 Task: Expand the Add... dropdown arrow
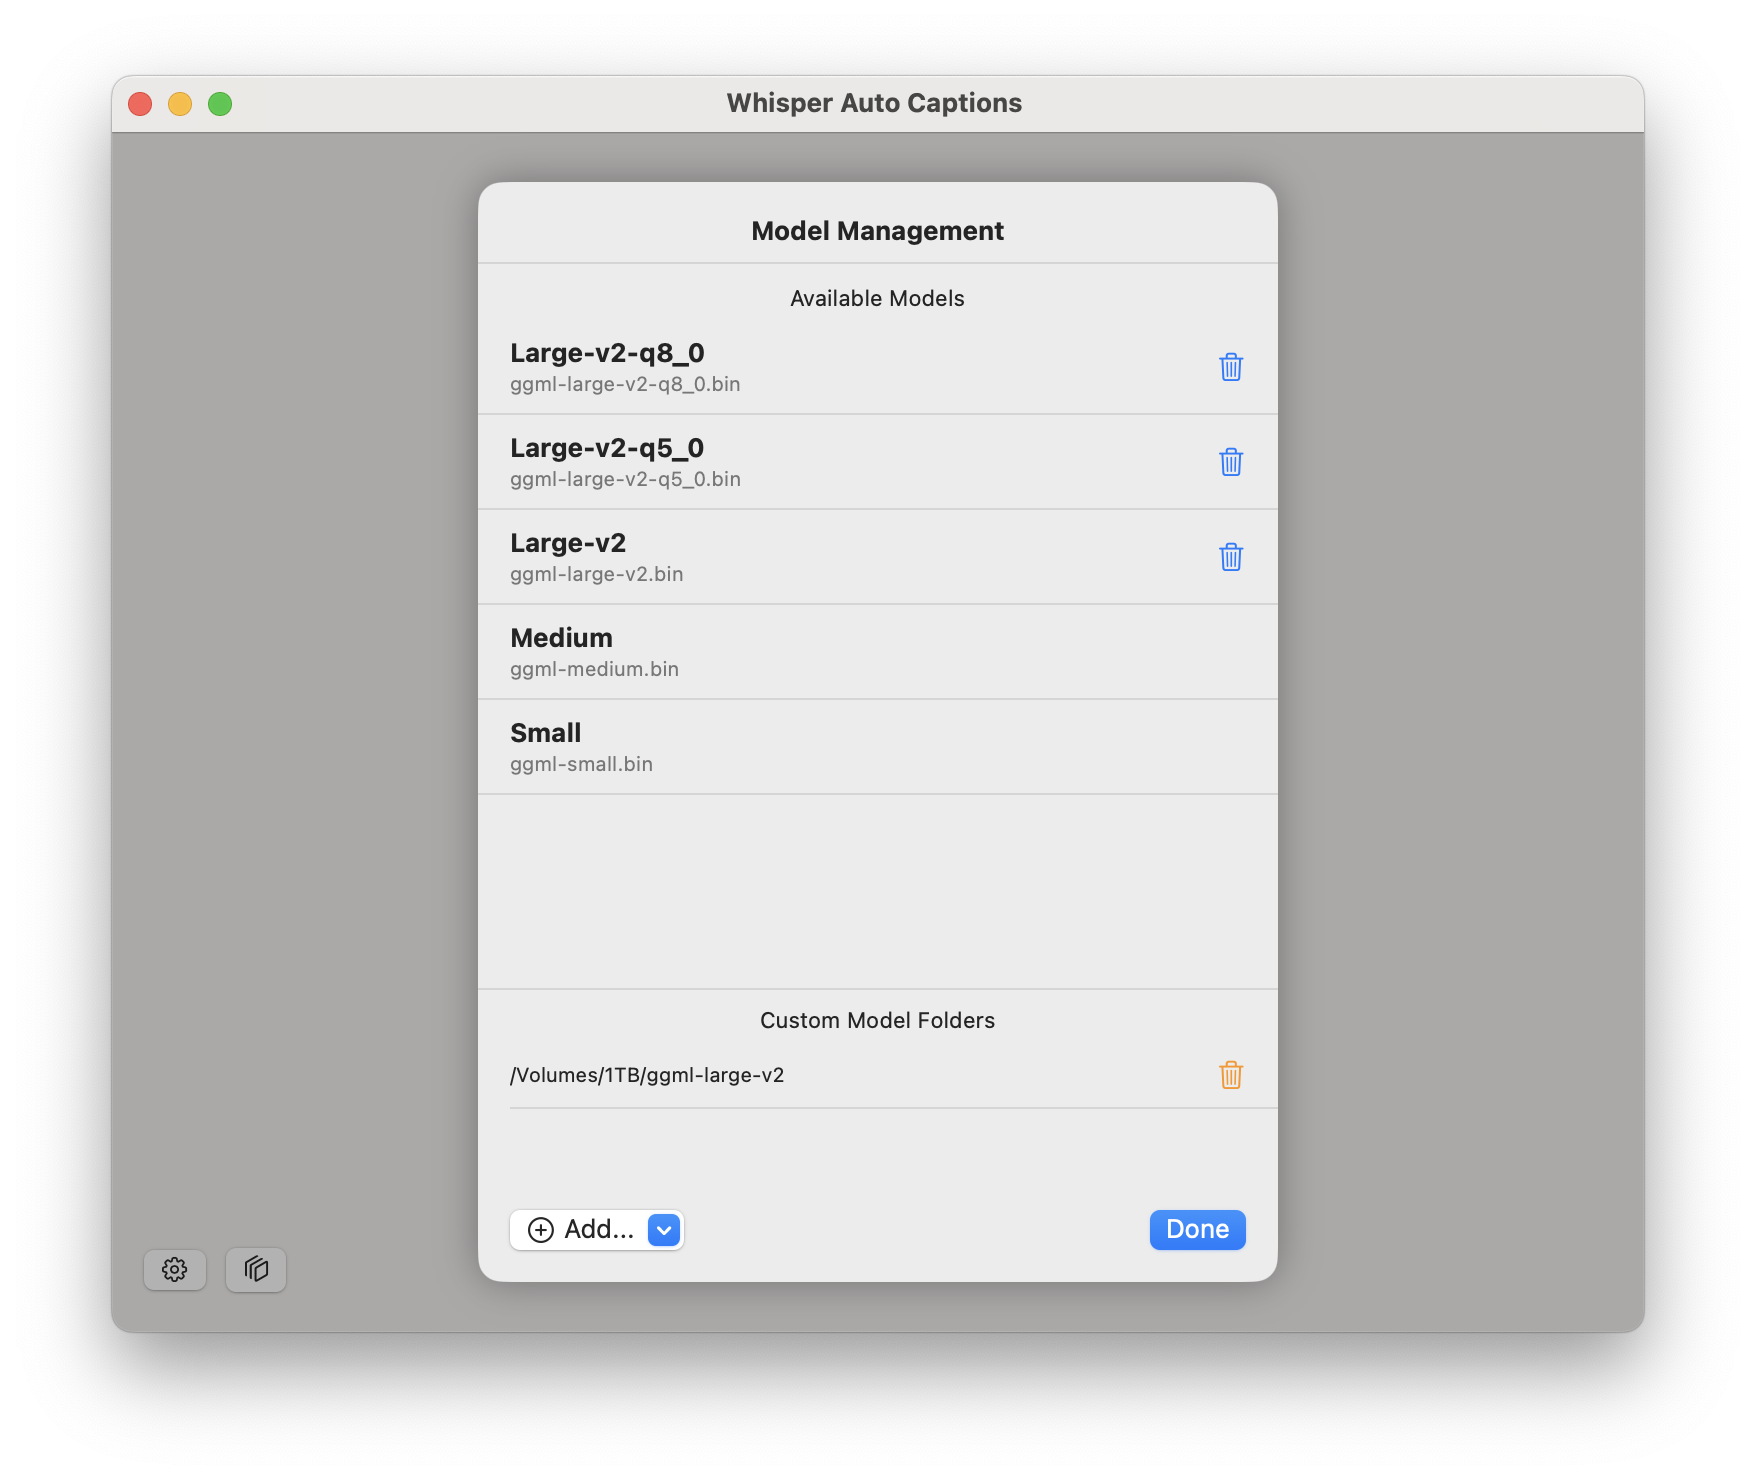click(664, 1230)
